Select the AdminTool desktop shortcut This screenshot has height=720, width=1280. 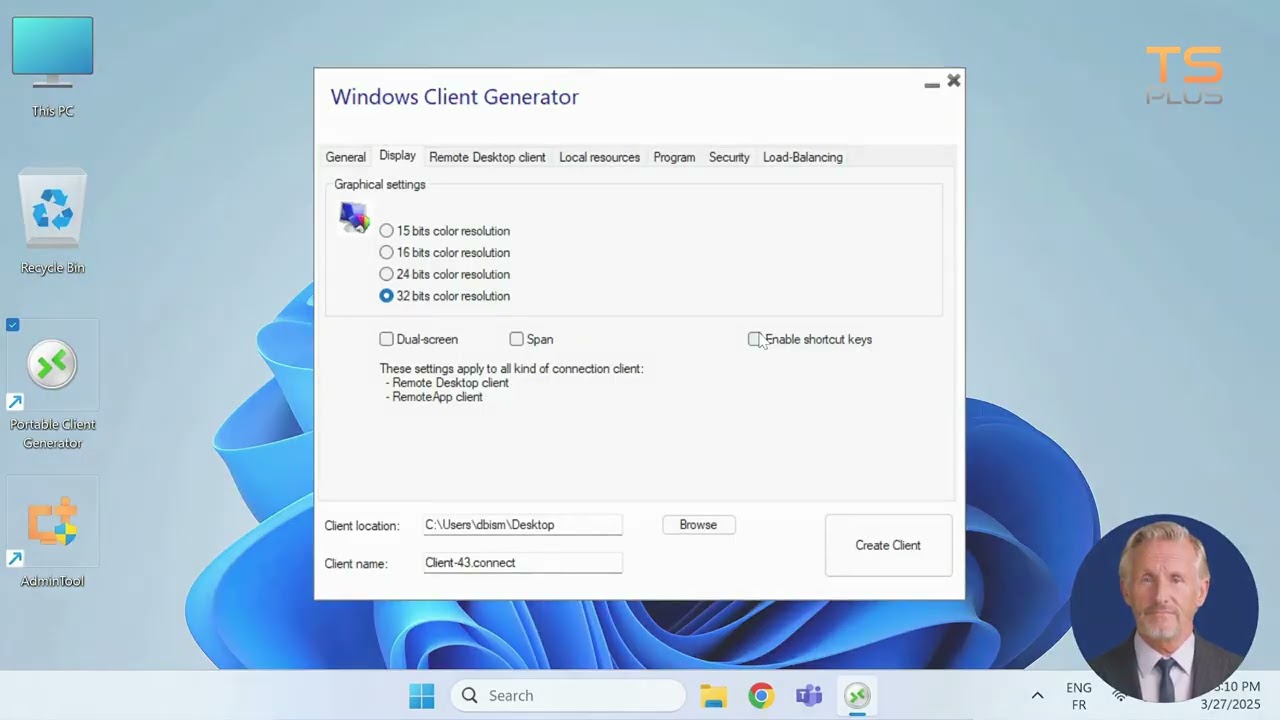click(x=52, y=534)
